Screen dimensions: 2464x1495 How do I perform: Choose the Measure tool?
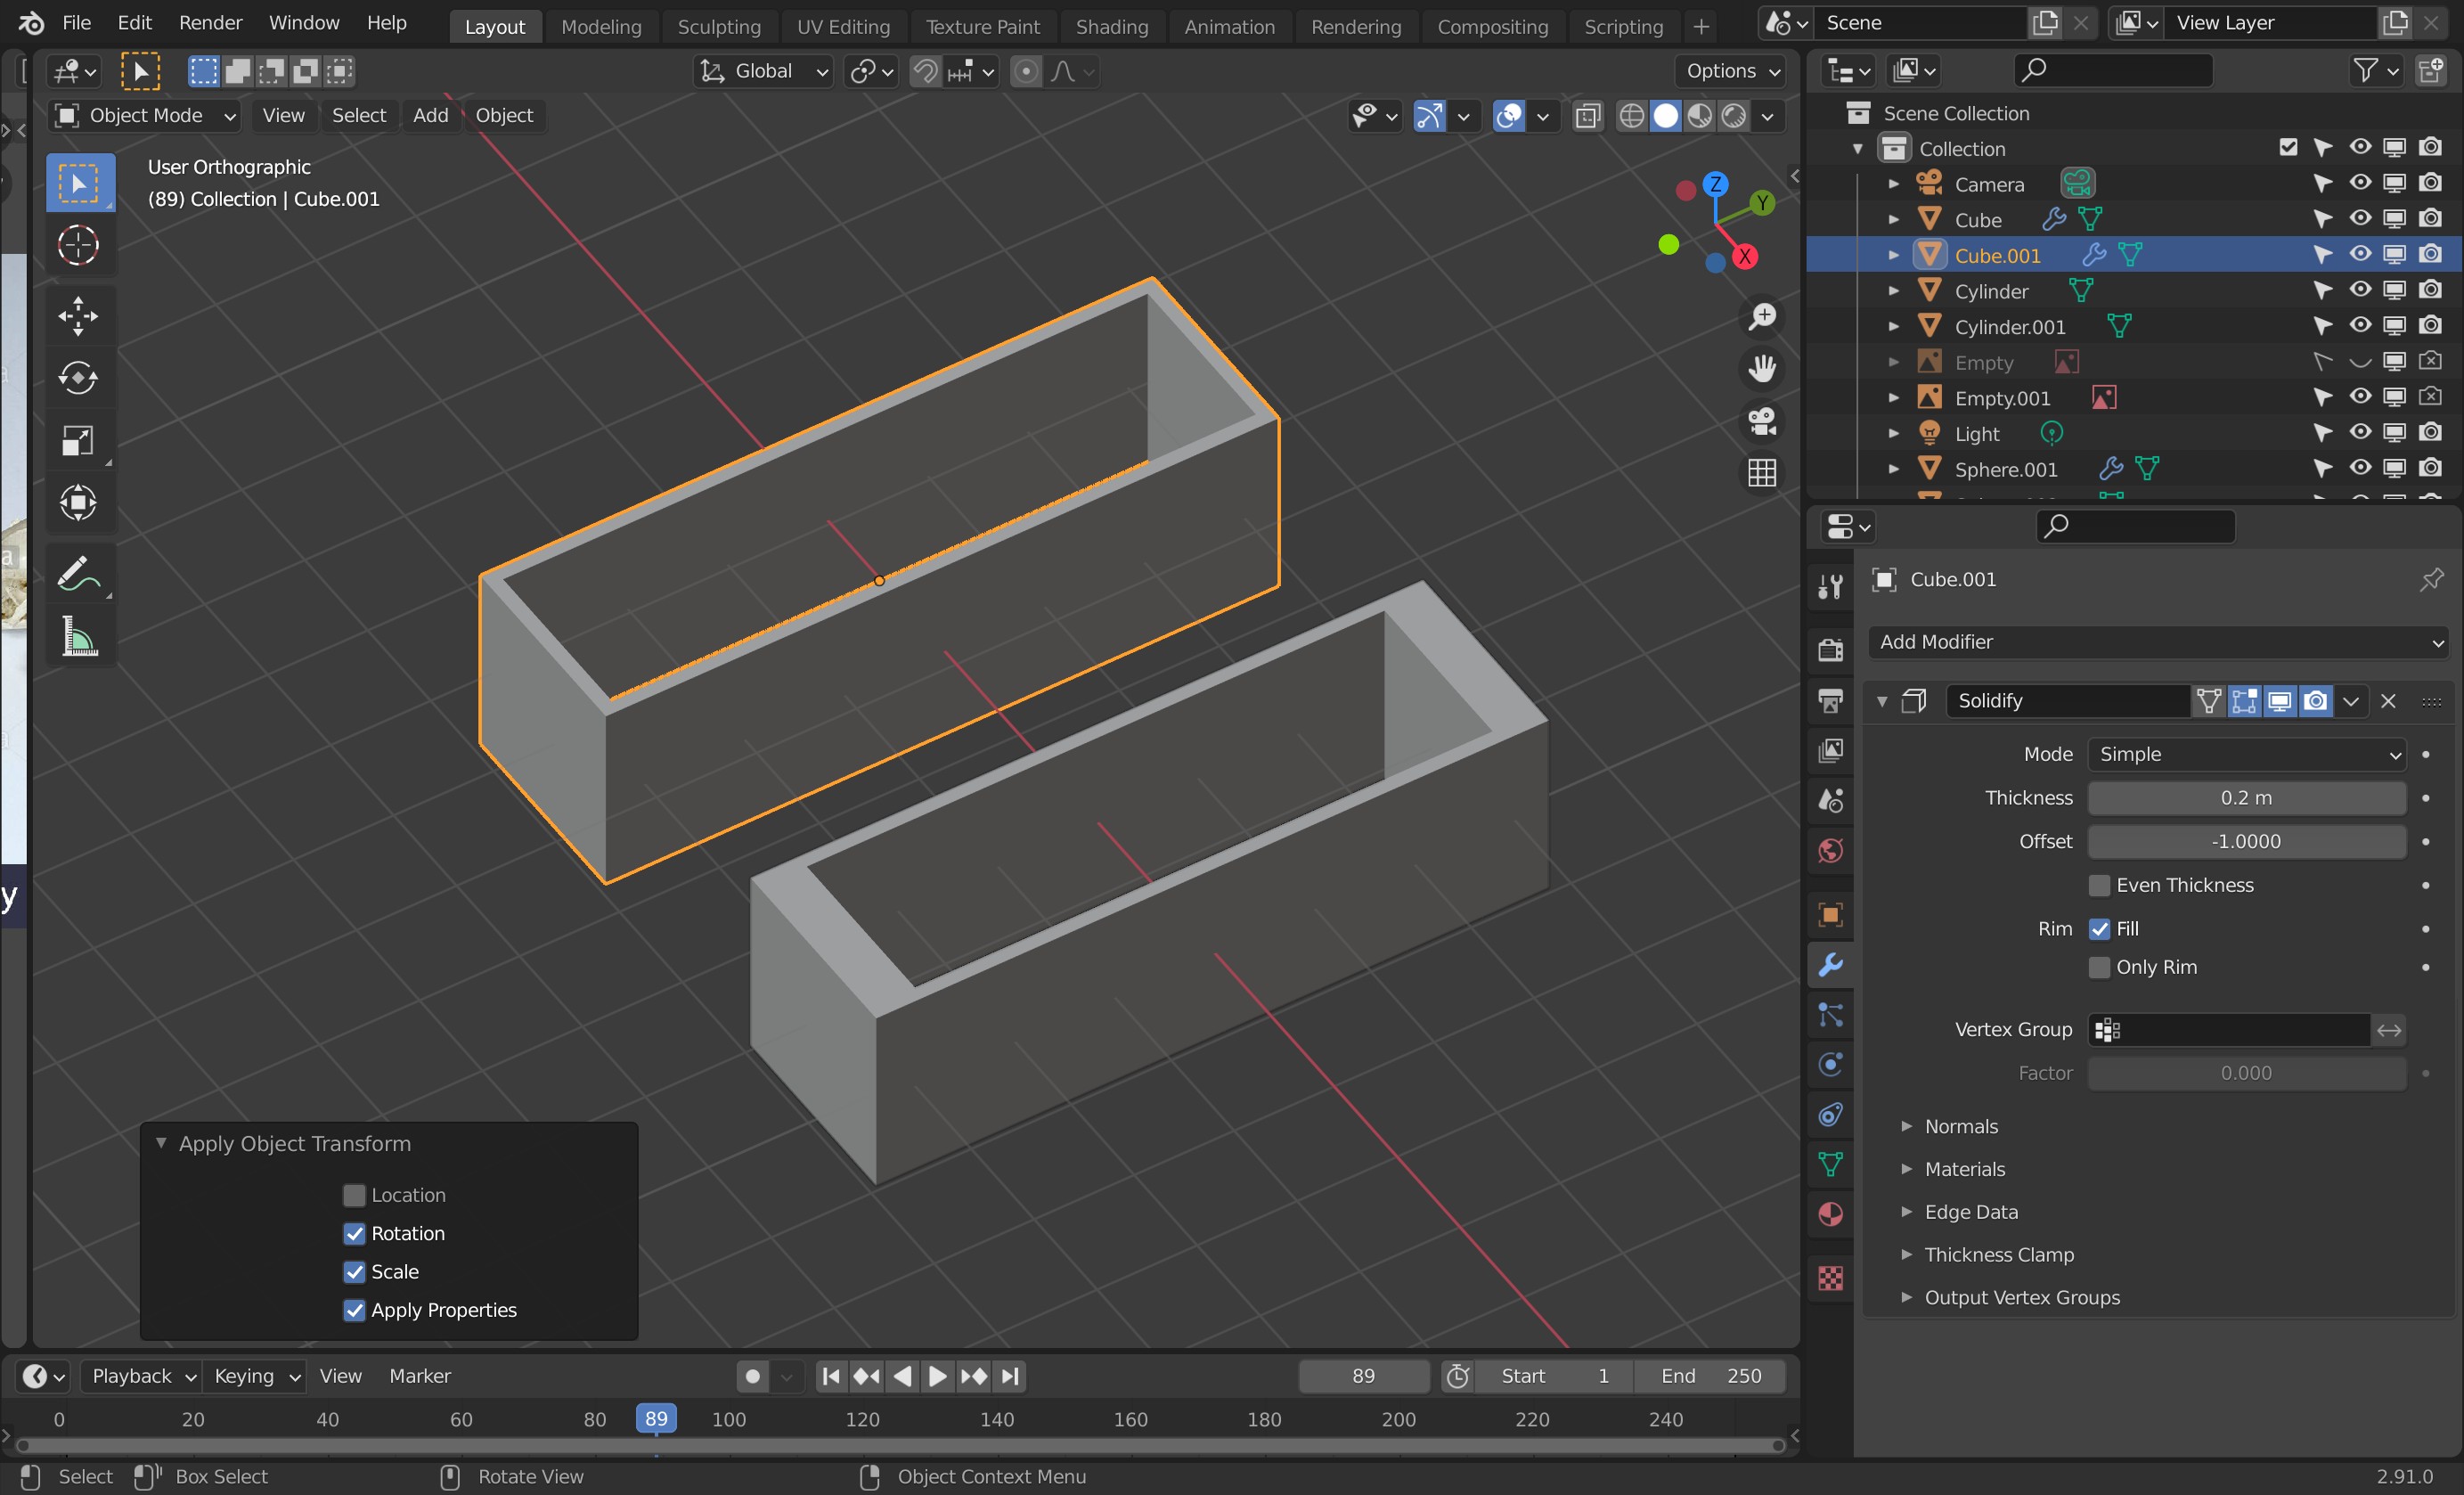coord(78,636)
